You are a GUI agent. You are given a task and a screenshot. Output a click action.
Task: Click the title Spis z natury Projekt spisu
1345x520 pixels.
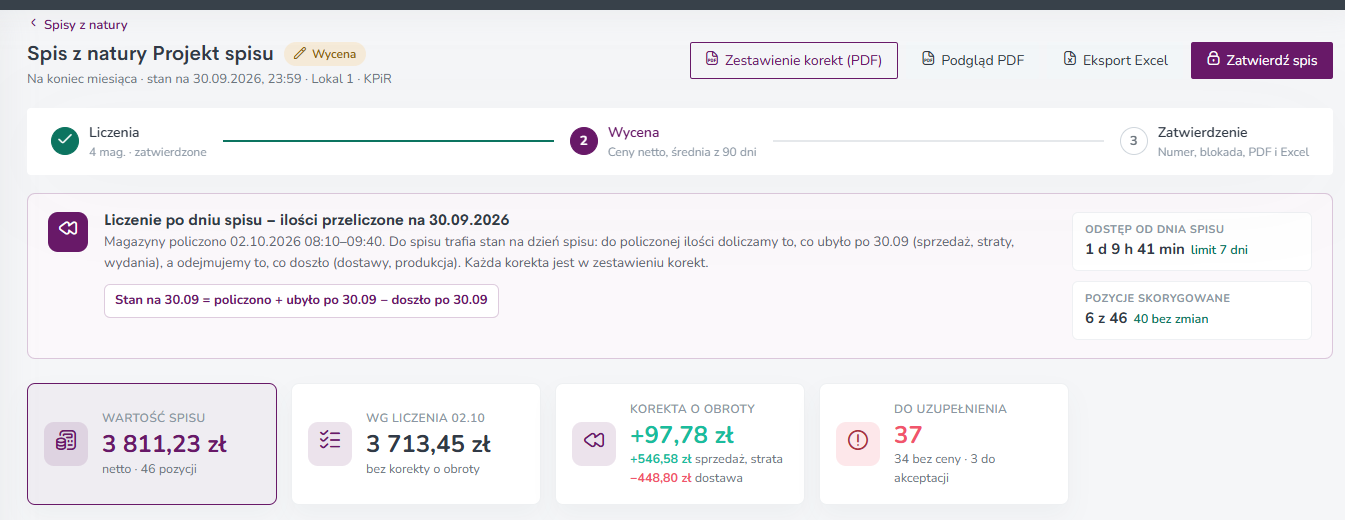[x=151, y=53]
